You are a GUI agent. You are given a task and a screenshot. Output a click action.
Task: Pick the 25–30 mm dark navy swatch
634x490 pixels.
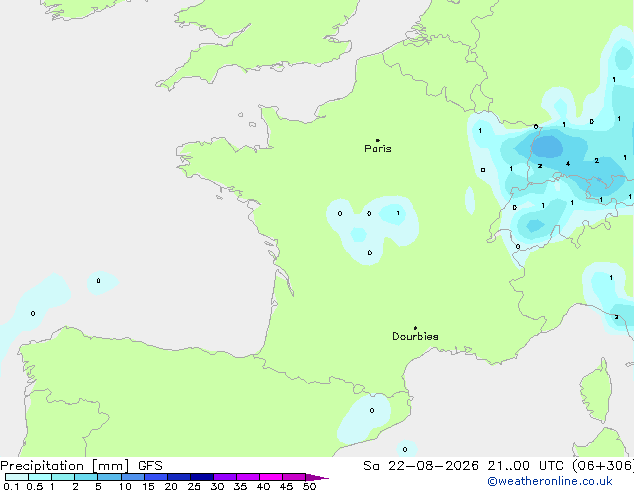202,477
